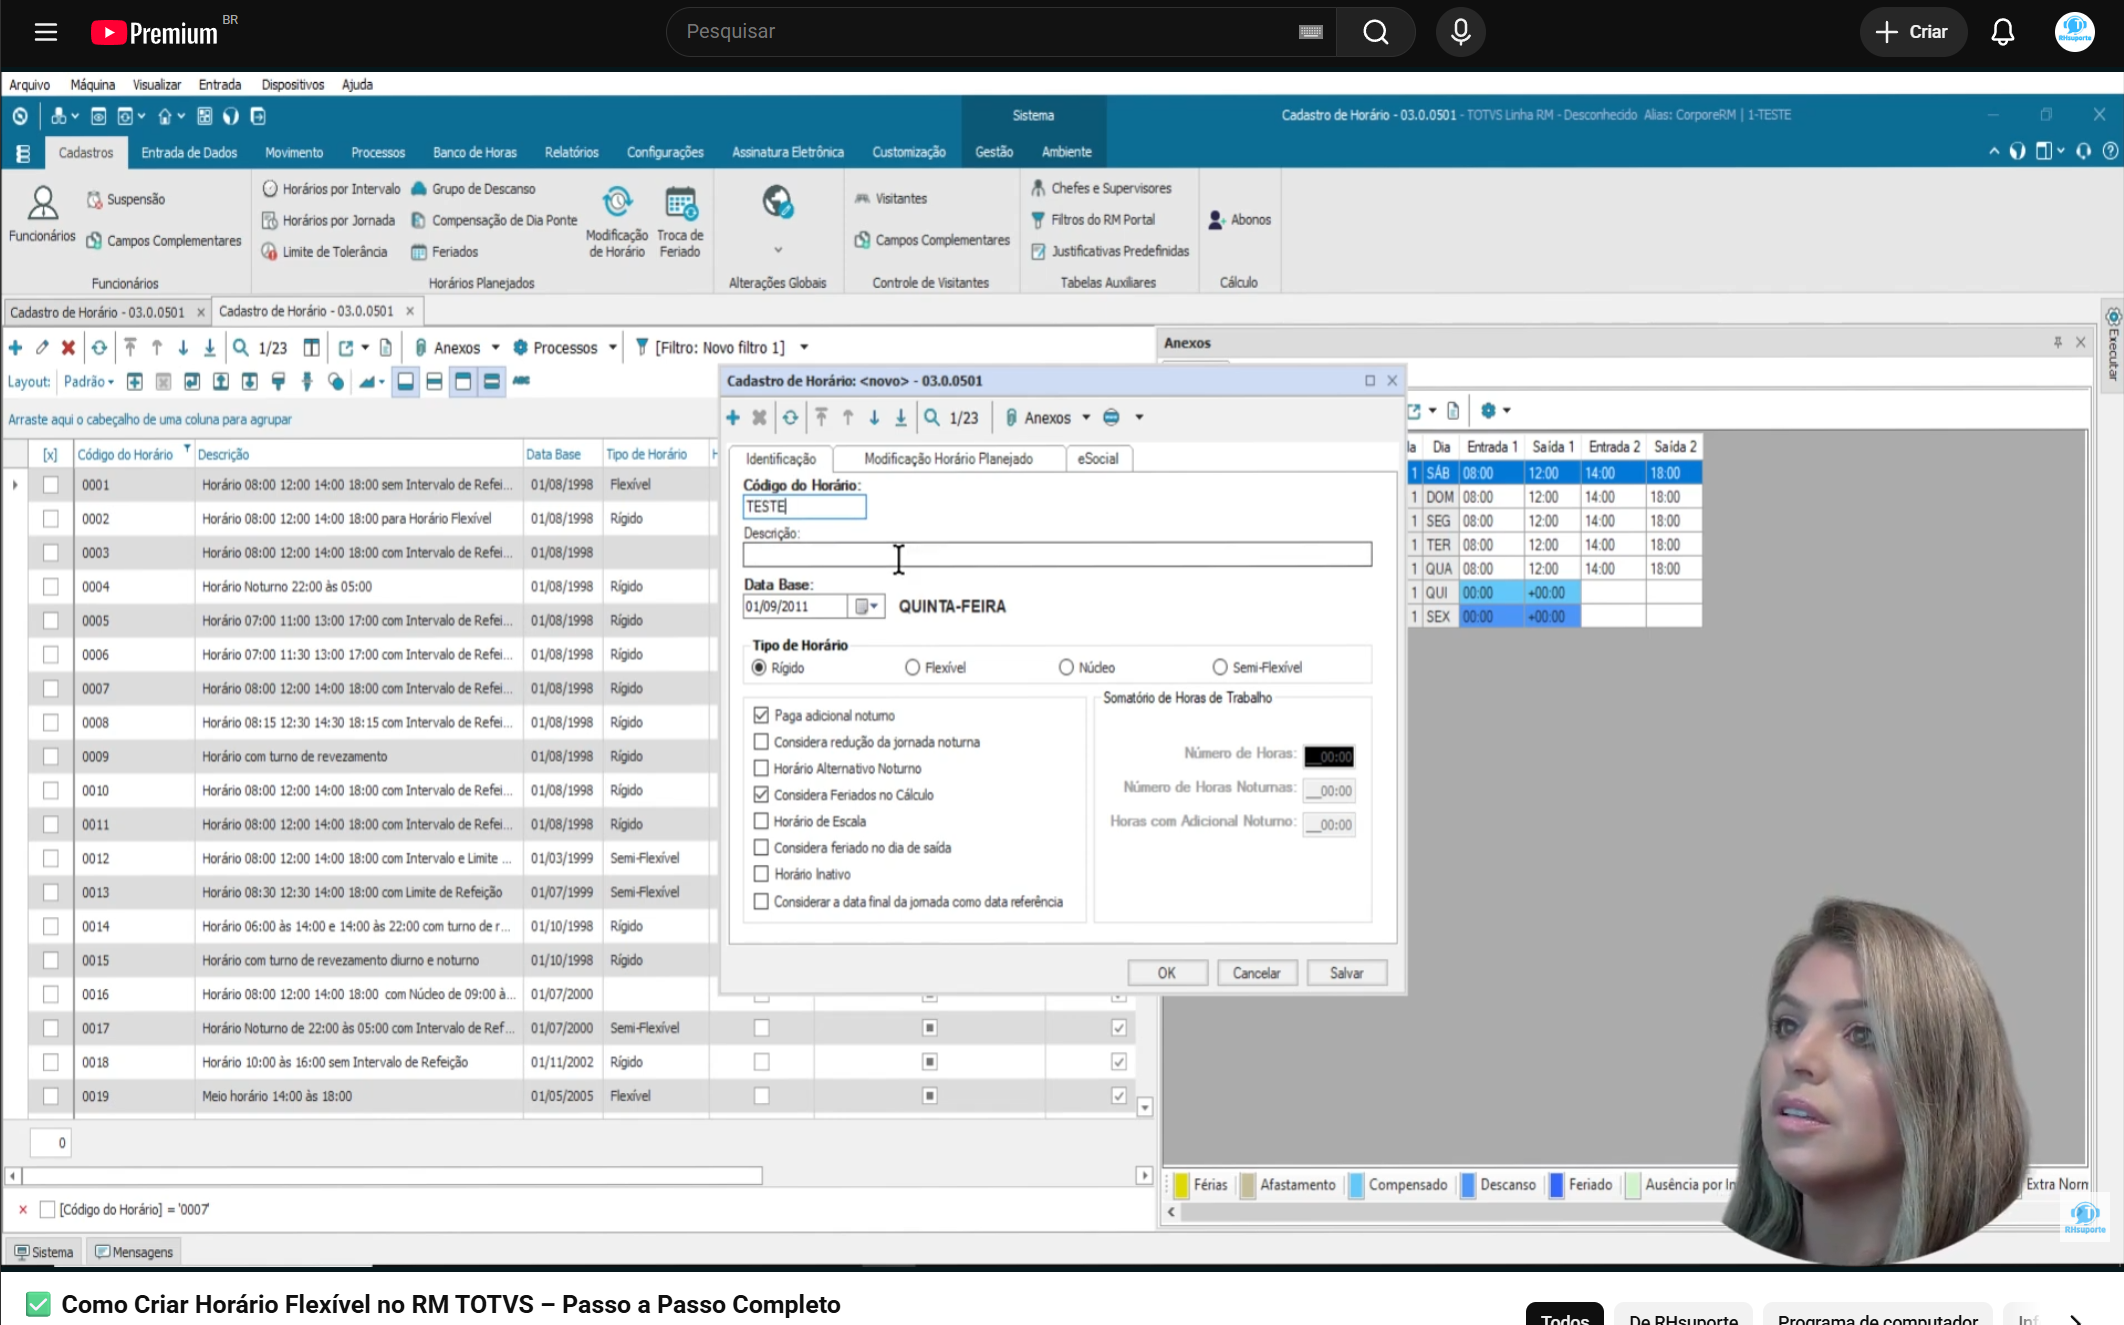
Task: Expand the Processos dropdown
Action: [612, 348]
